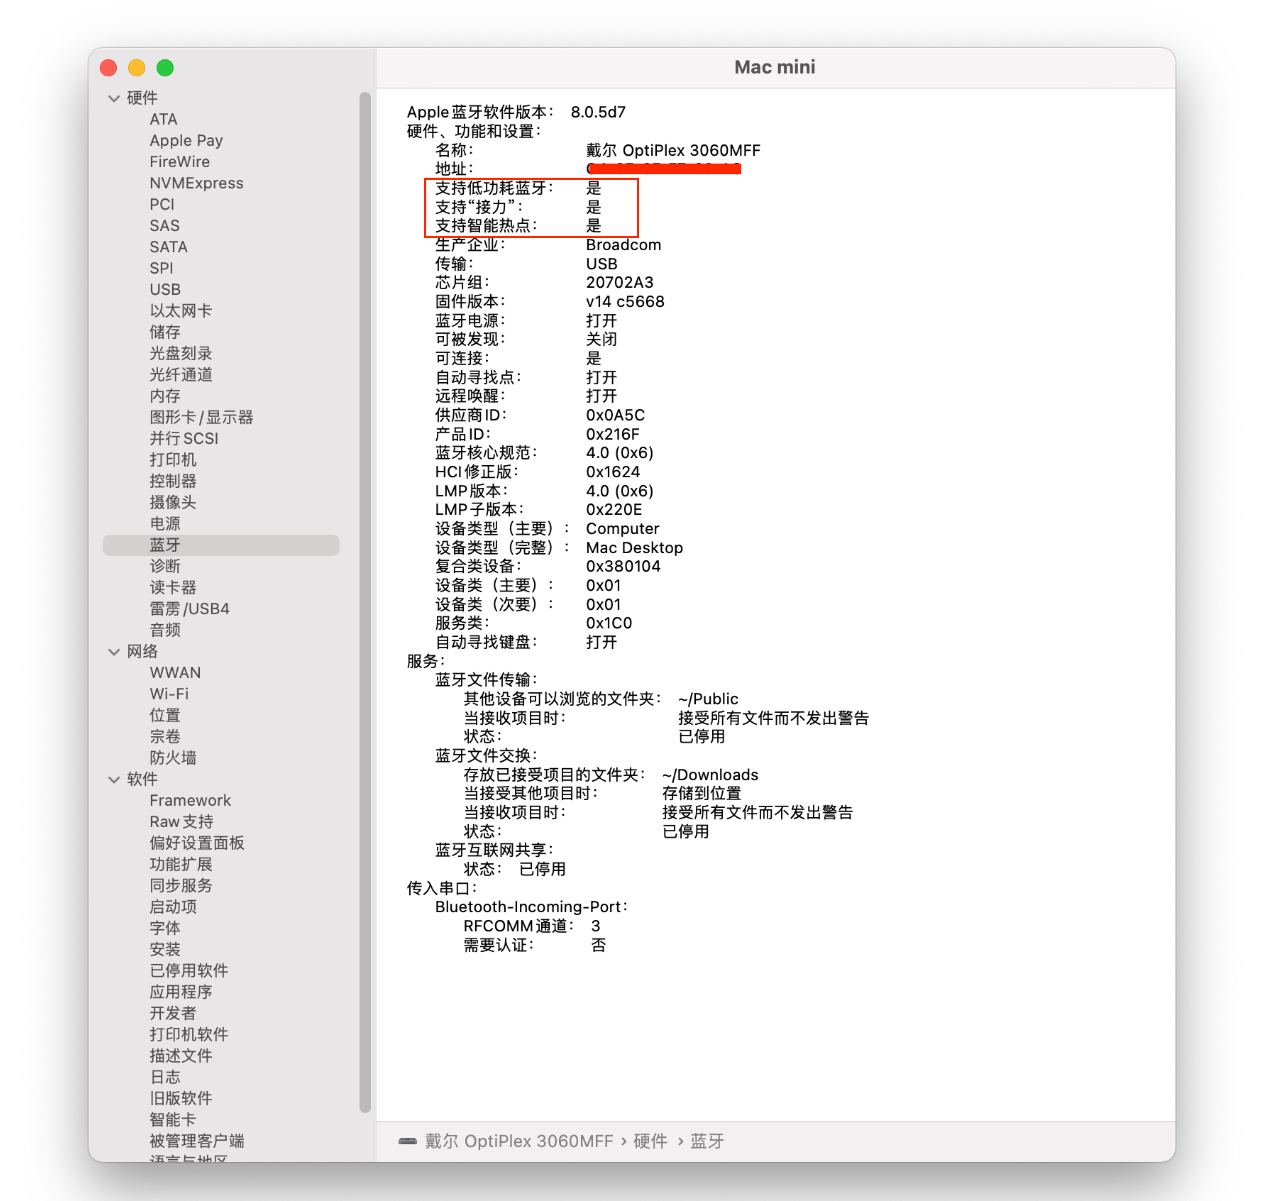
Task: Select the highlighted 蓝牙 item
Action: (x=221, y=545)
